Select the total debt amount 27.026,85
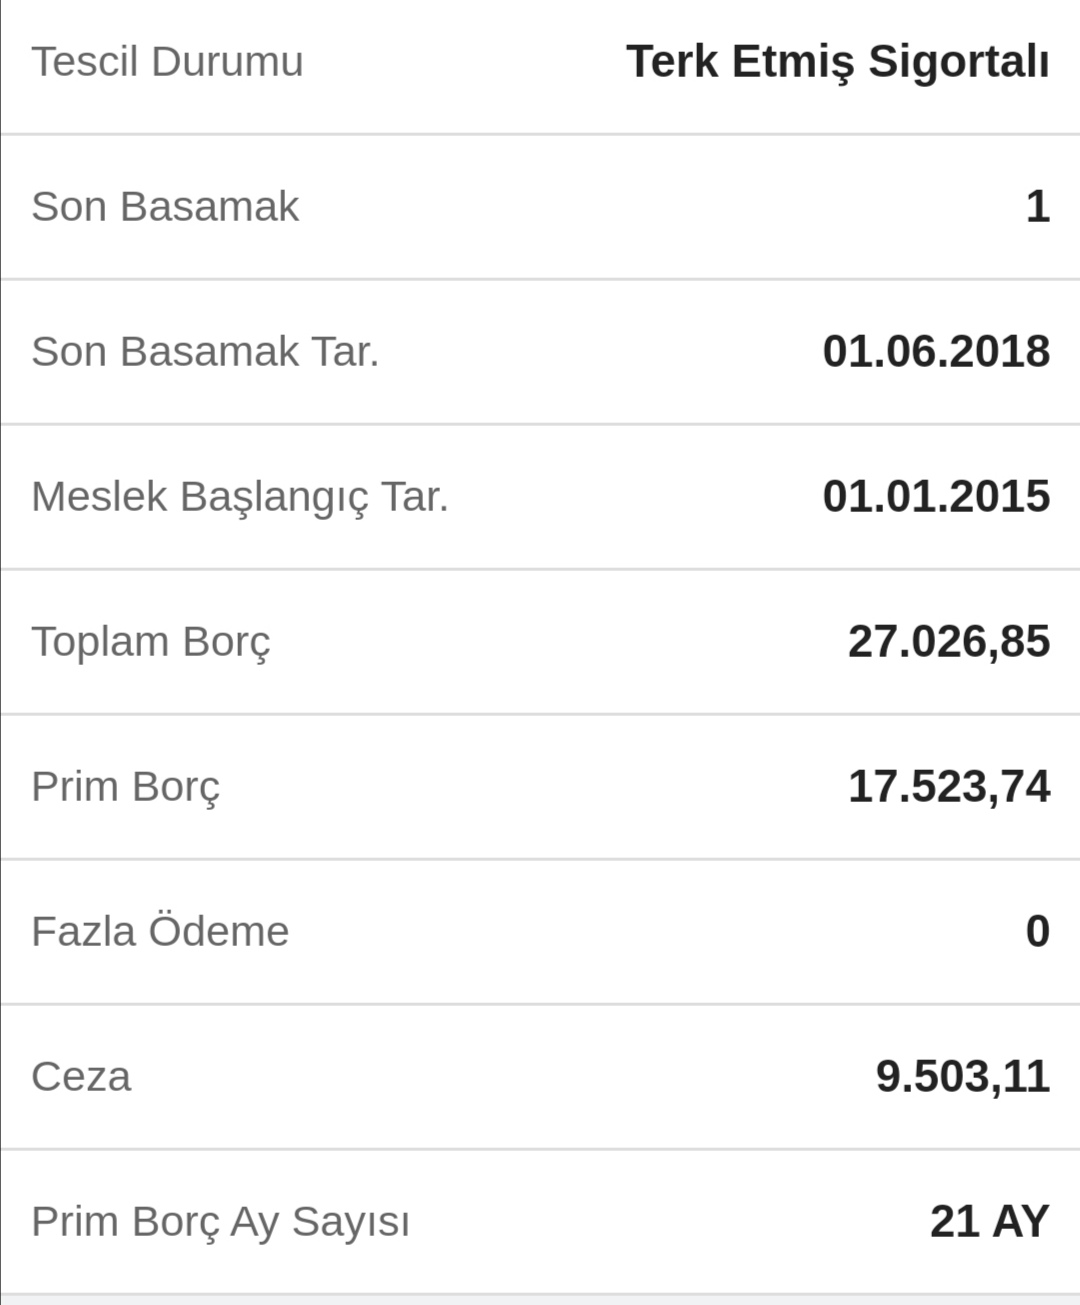Viewport: 1080px width, 1305px height. tap(949, 642)
